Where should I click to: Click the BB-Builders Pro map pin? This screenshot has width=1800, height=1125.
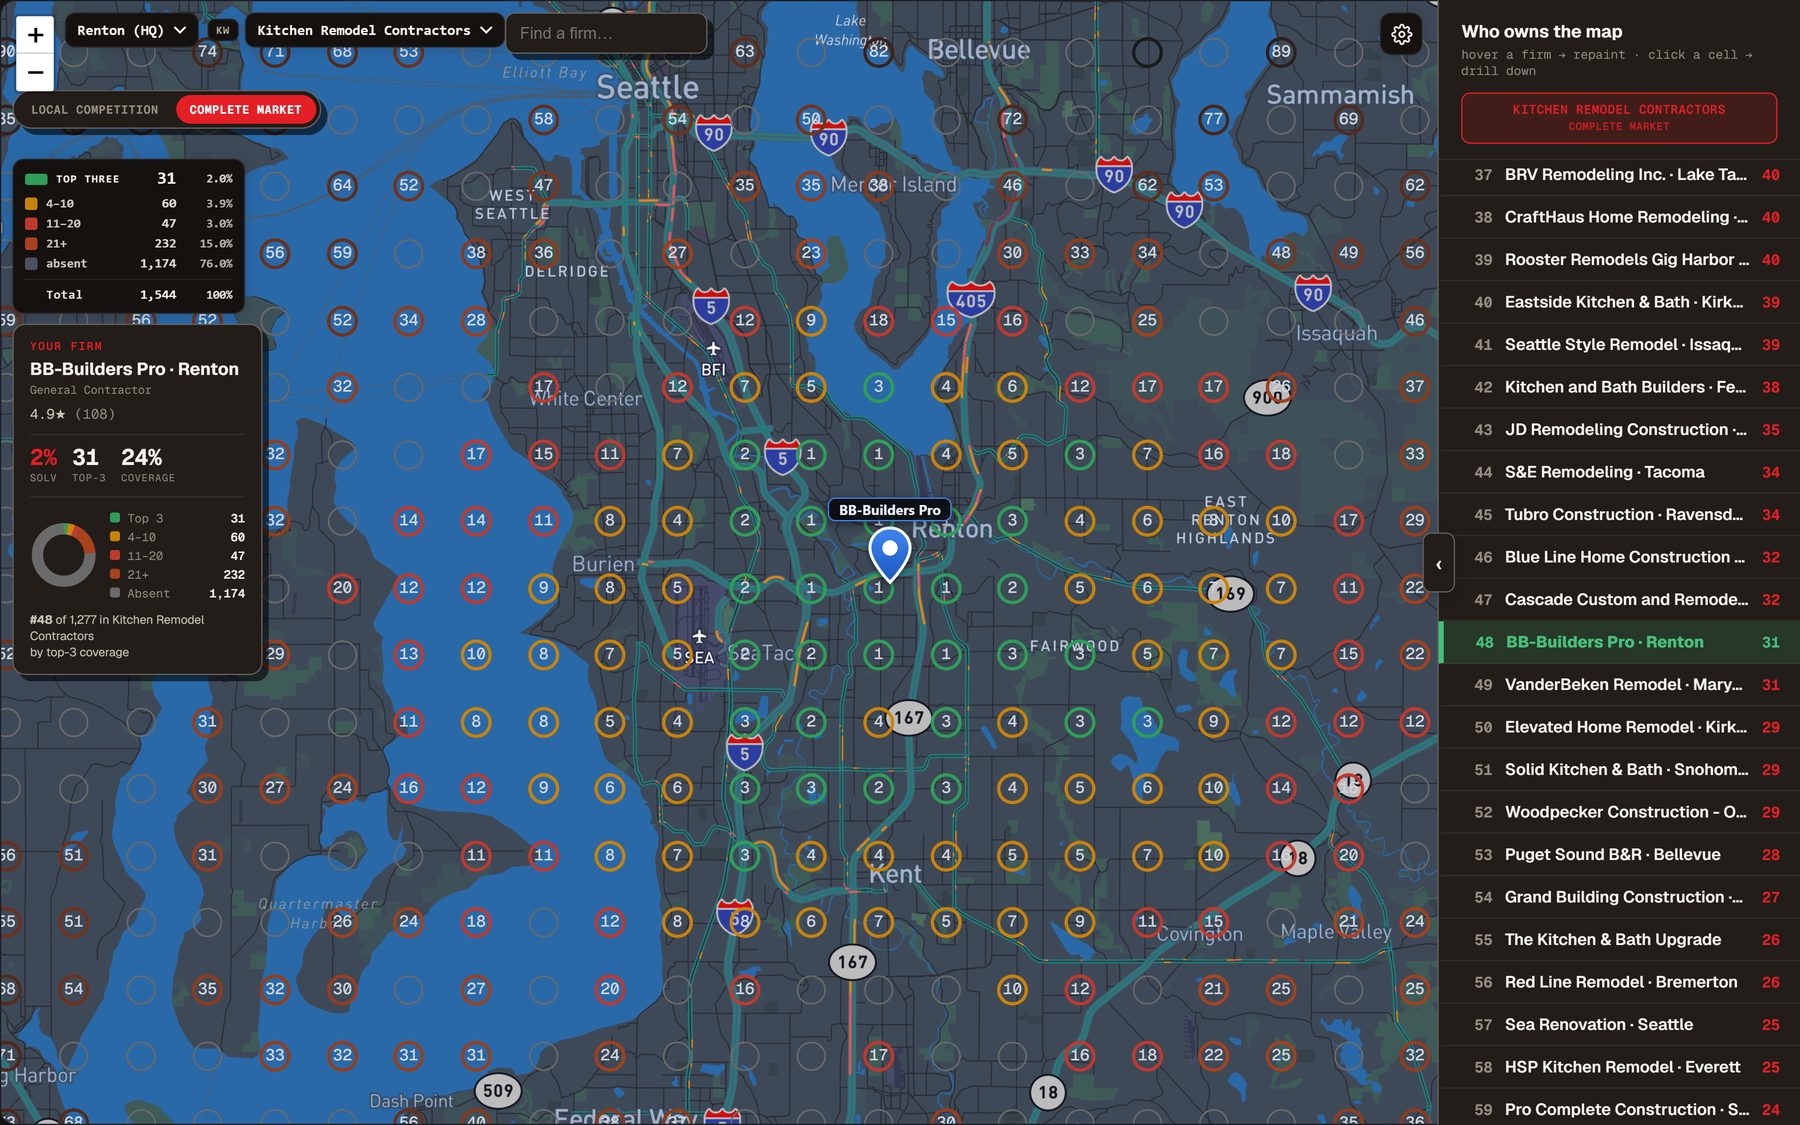(889, 554)
